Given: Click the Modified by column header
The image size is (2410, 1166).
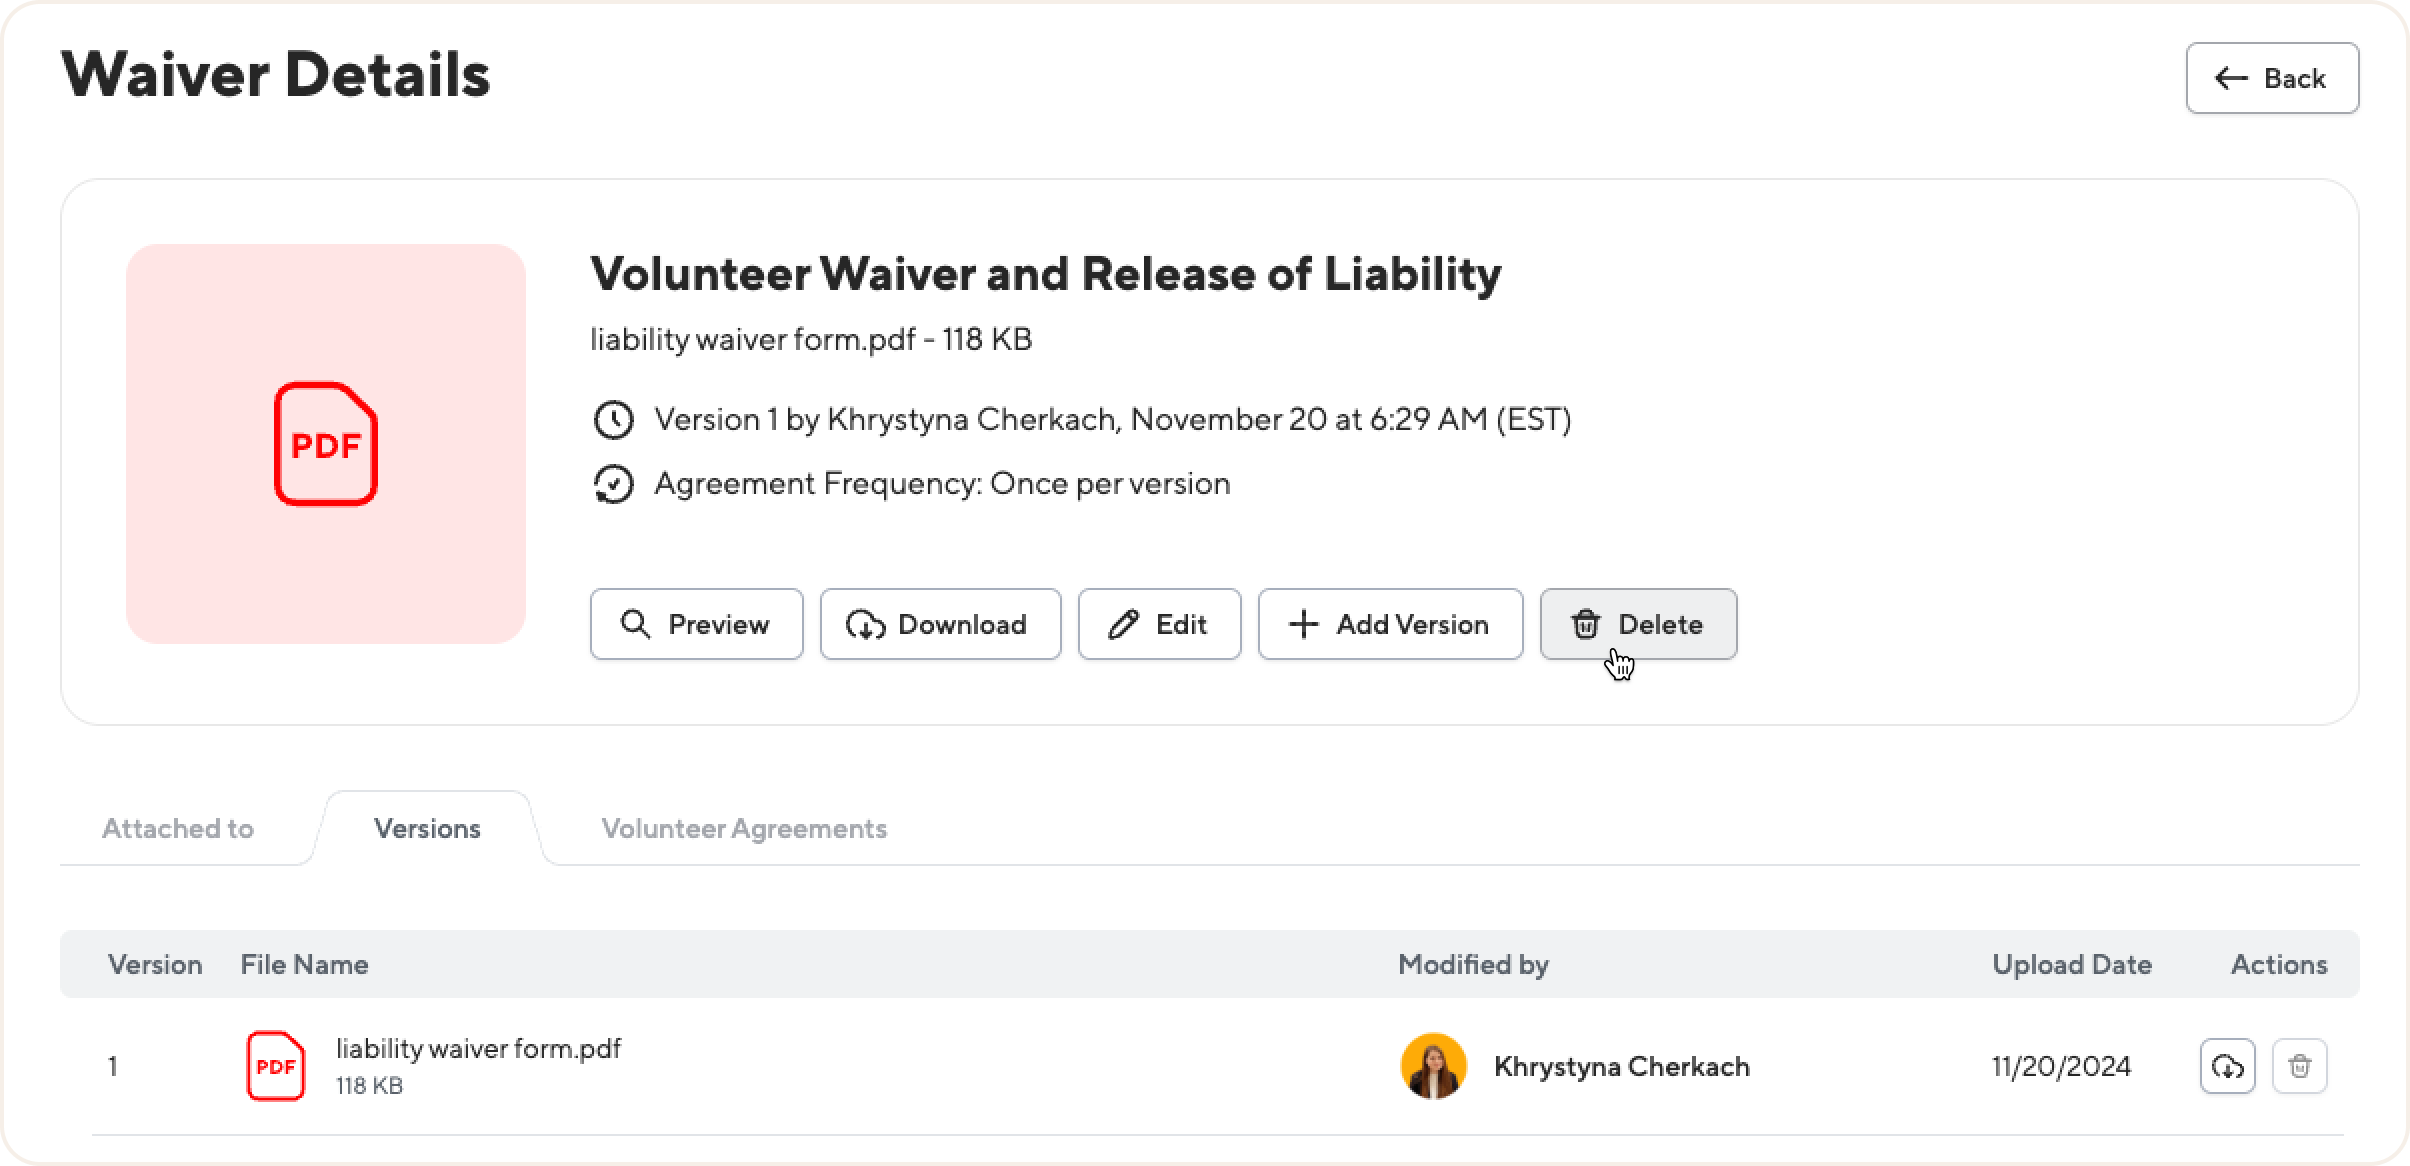Looking at the screenshot, I should coord(1473,964).
